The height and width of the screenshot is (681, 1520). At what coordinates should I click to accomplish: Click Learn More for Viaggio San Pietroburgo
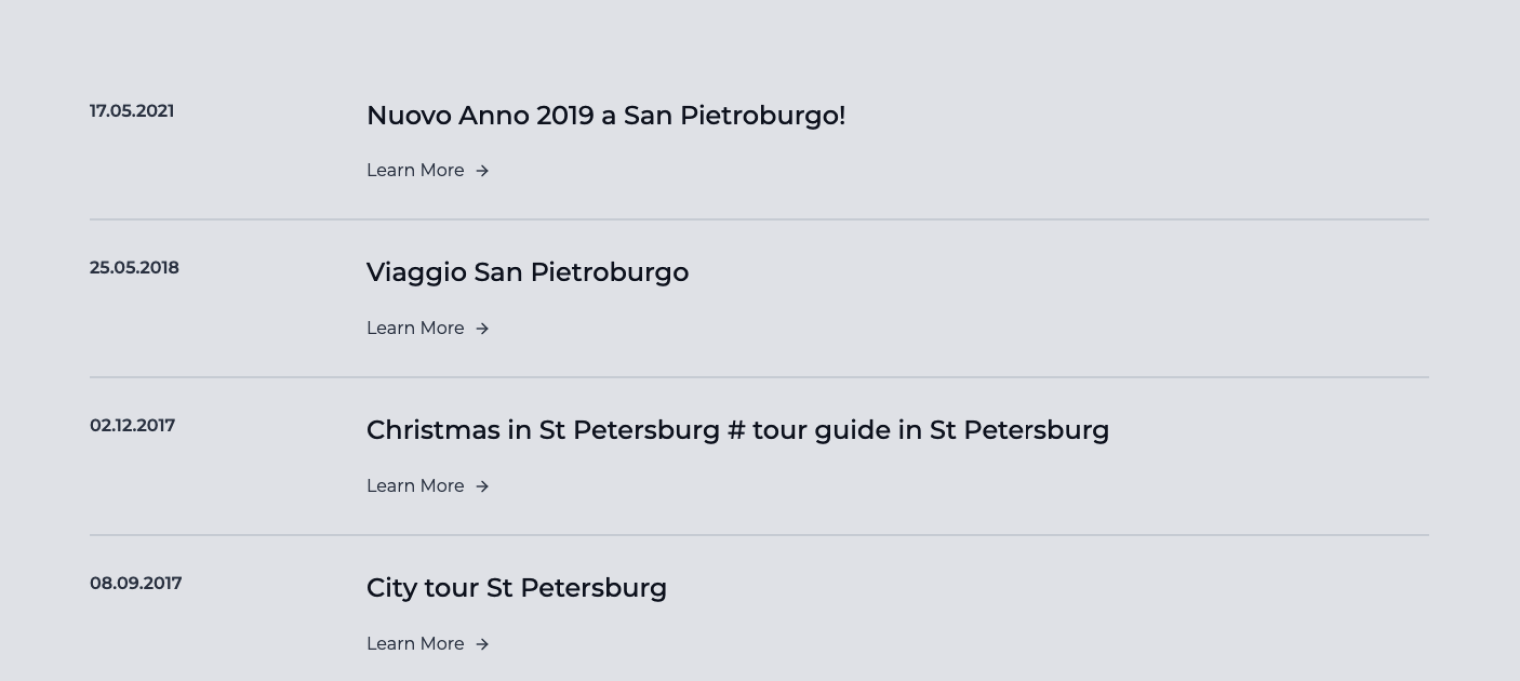pyautogui.click(x=415, y=328)
